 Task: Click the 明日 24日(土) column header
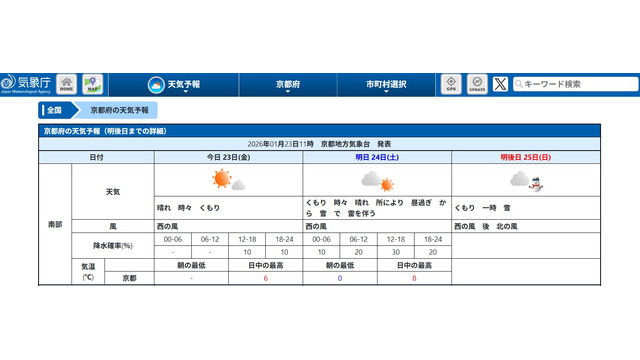377,157
